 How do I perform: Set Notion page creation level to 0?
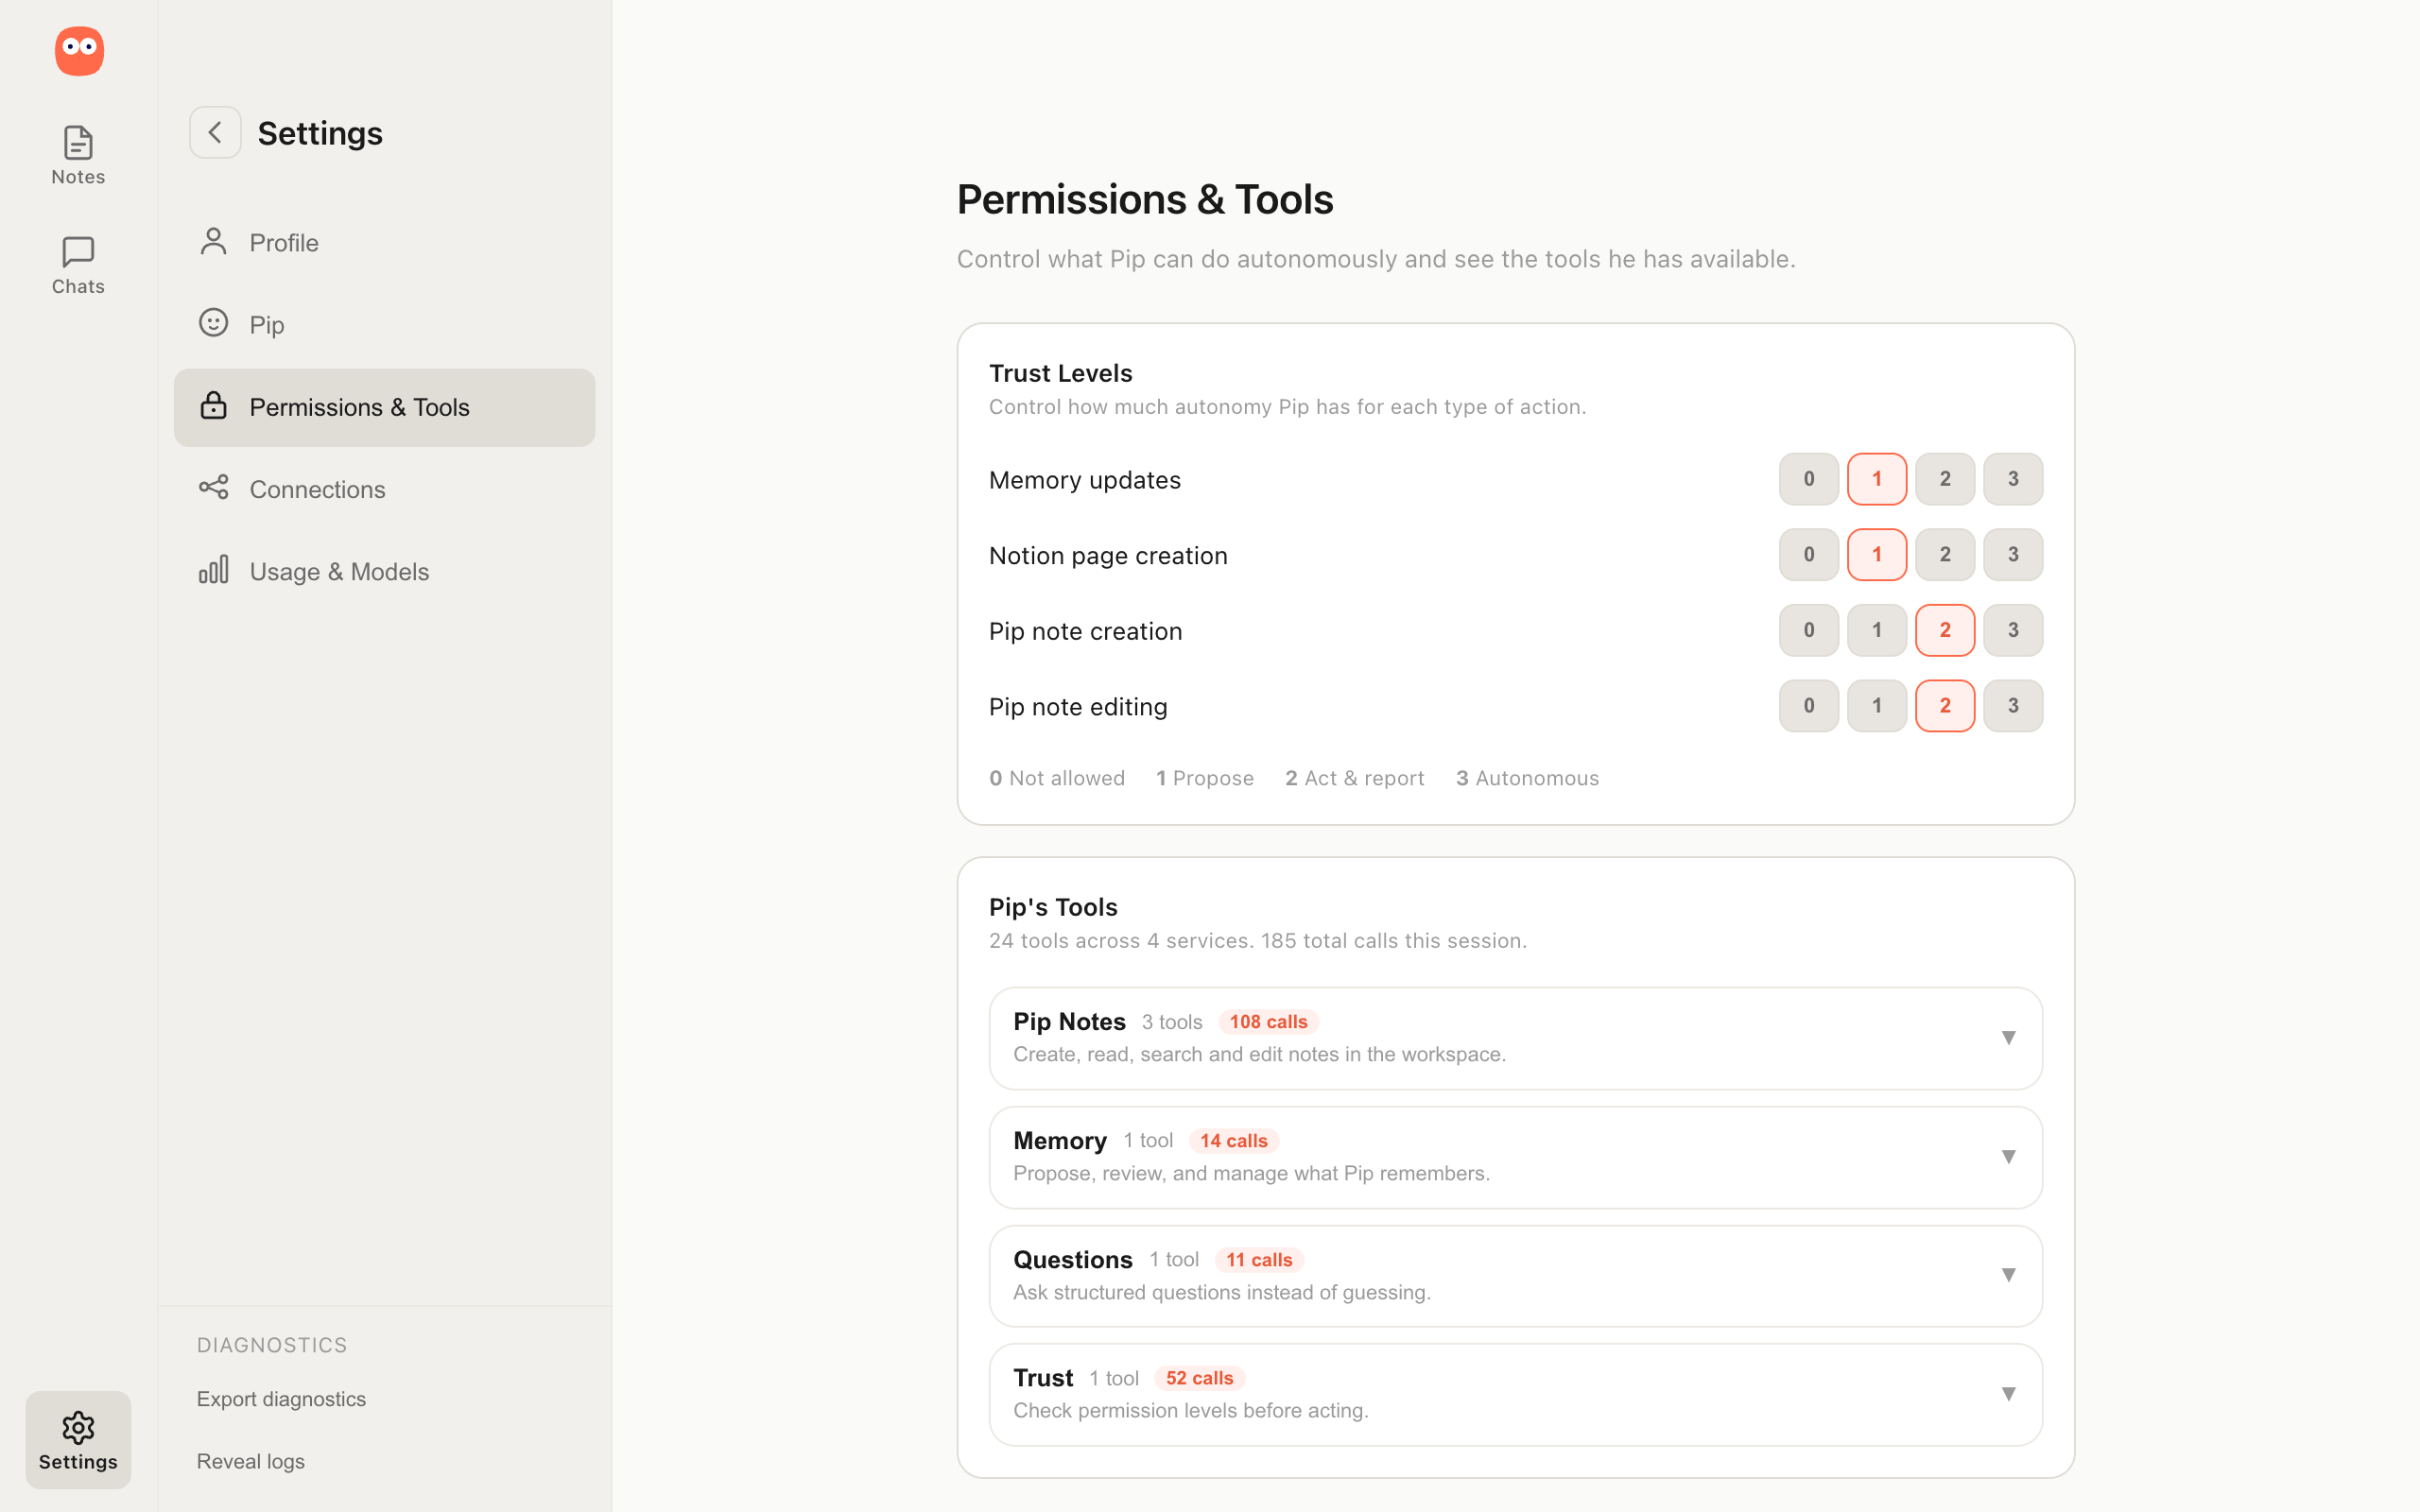click(1808, 554)
